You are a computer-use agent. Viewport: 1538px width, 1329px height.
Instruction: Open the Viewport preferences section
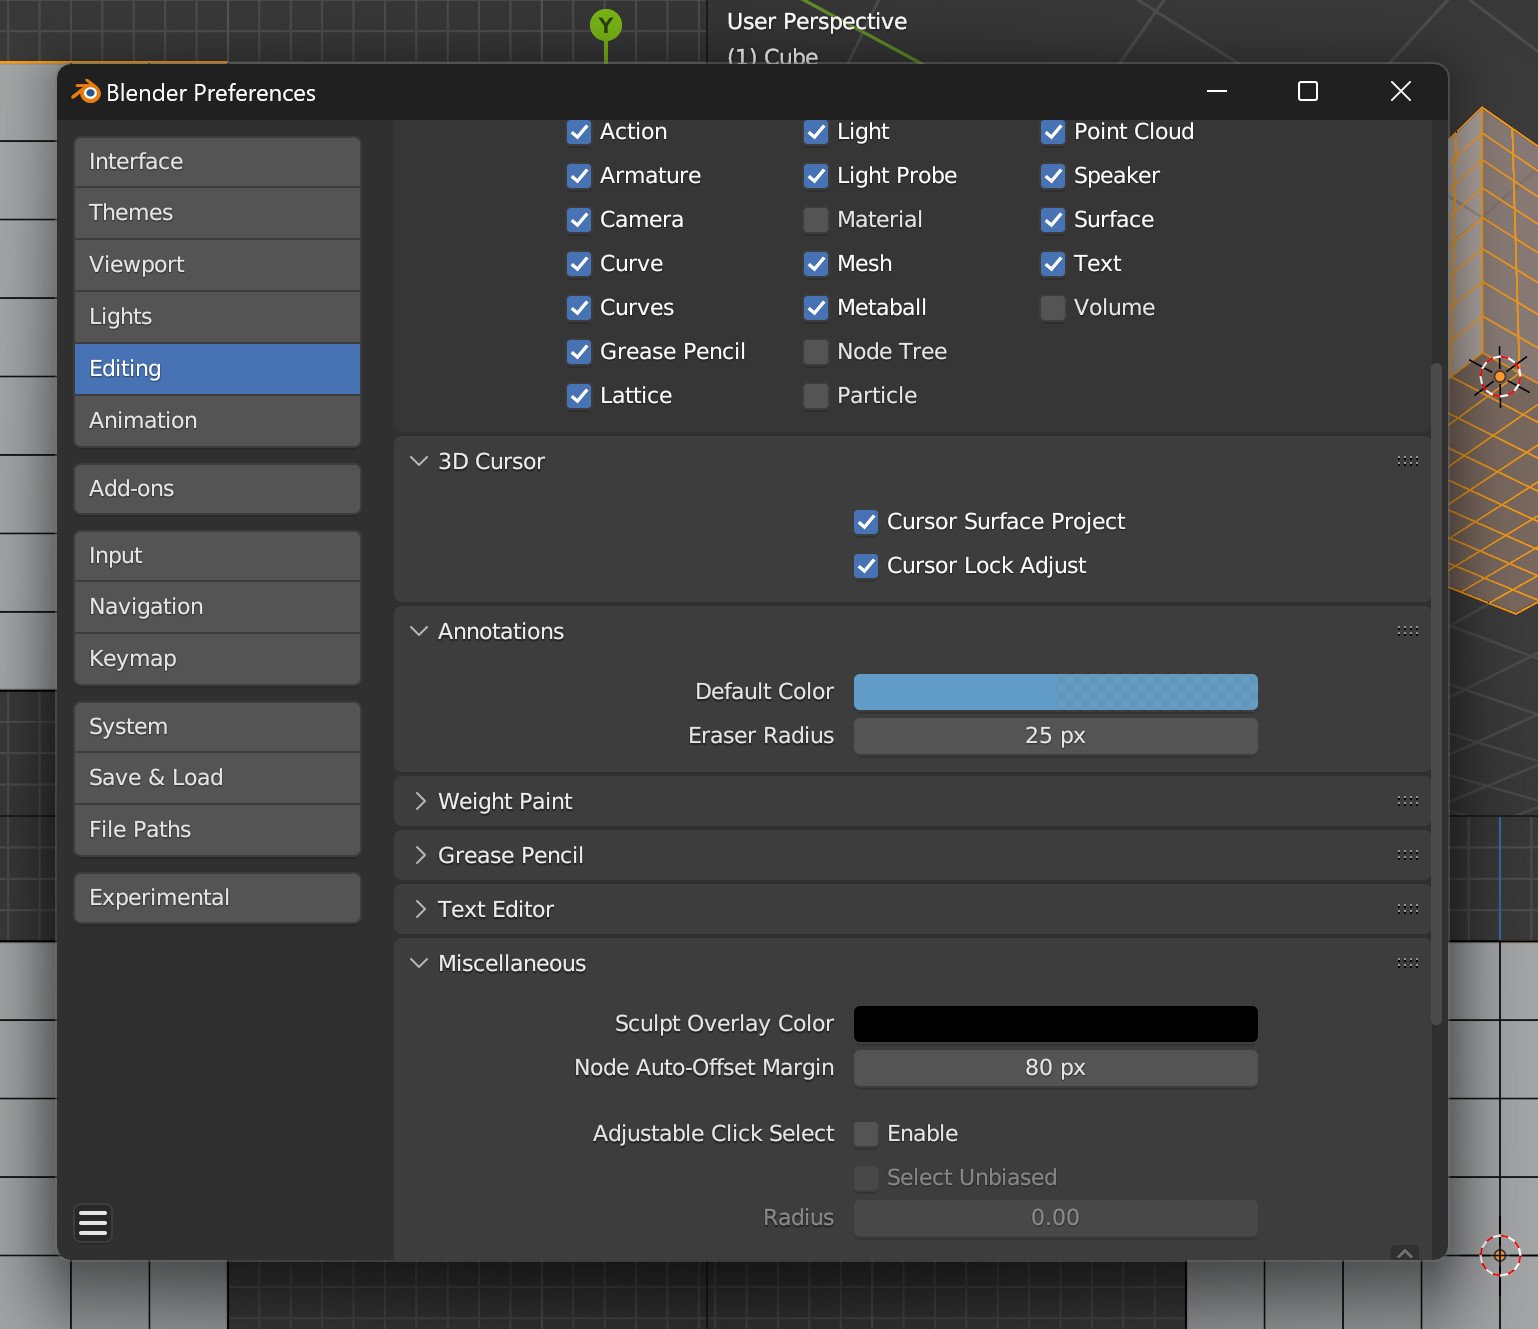[x=217, y=265]
